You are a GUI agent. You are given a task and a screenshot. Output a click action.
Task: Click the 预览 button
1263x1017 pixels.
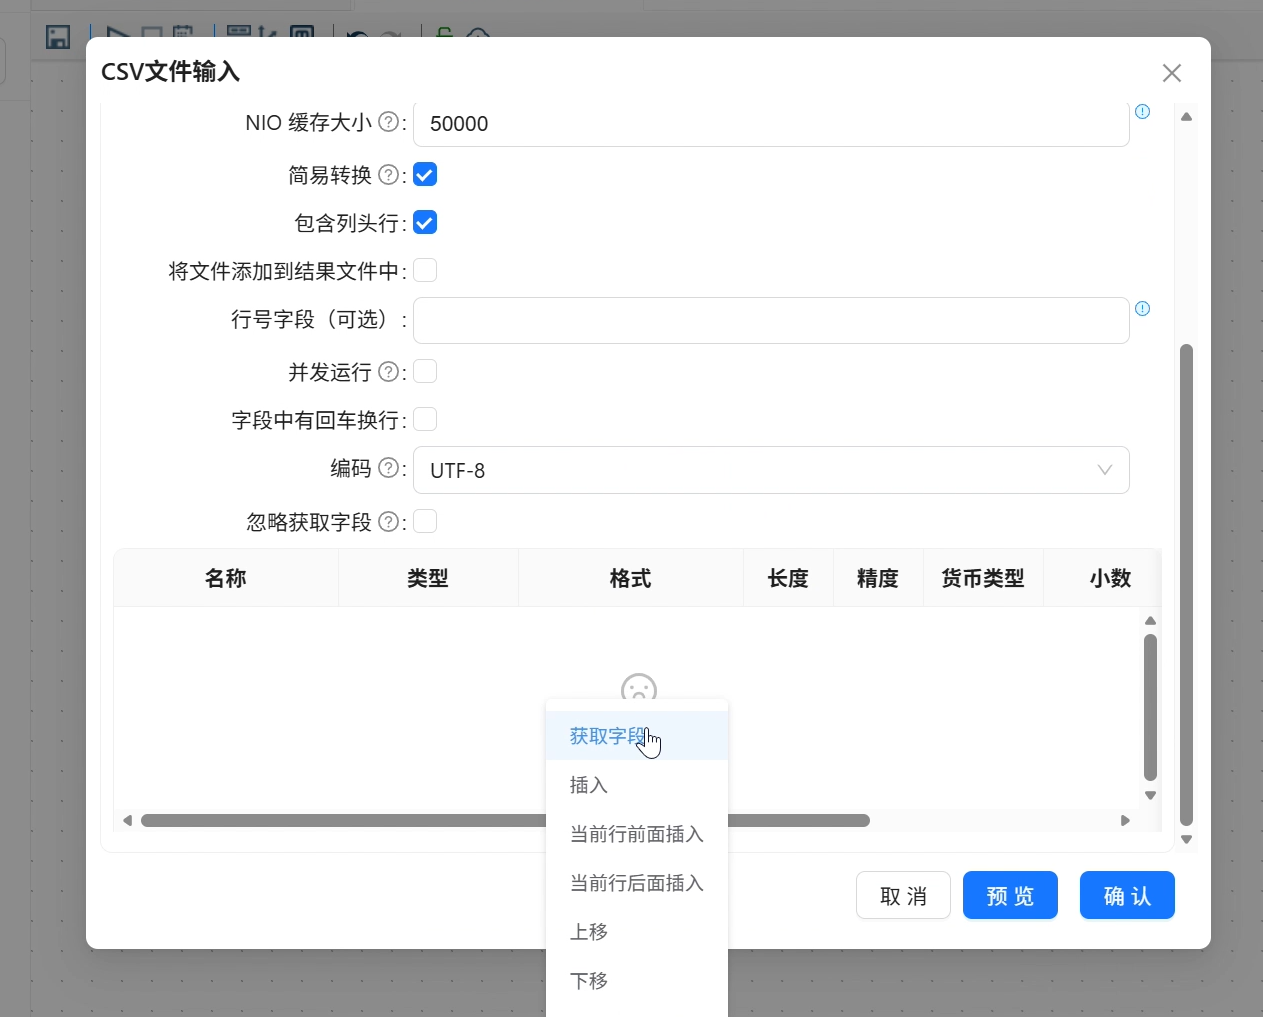pos(1010,895)
